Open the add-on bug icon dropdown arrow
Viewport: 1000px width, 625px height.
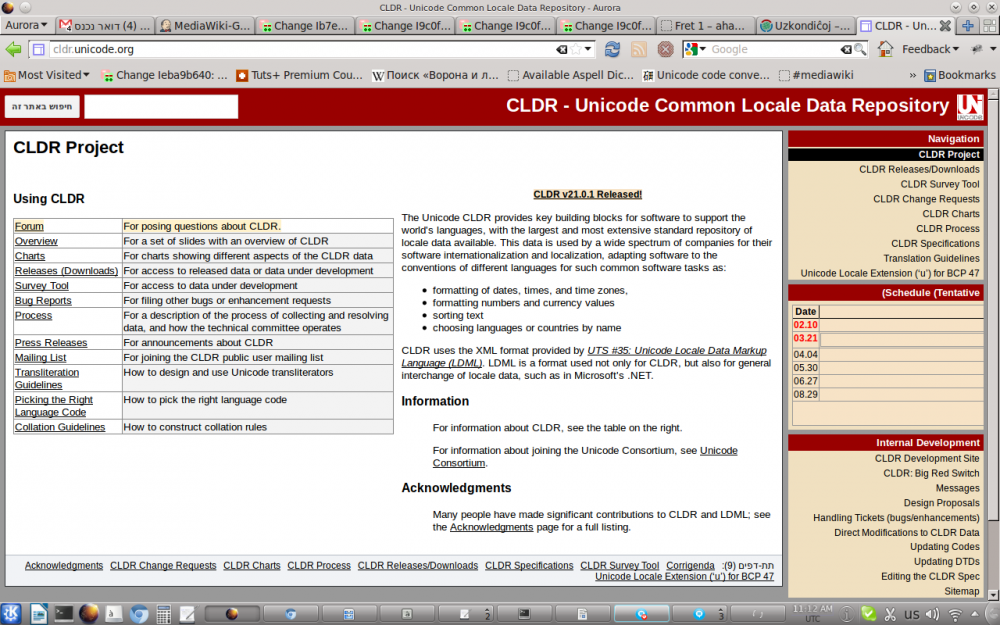click(x=993, y=49)
